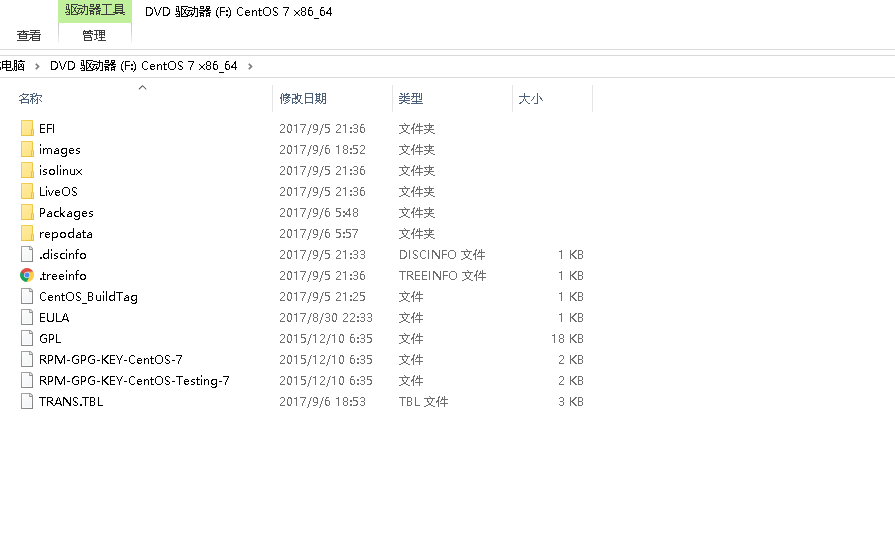The width and height of the screenshot is (895, 550).
Task: Click the date 2017/9/6 5:57
Action: [x=319, y=234]
